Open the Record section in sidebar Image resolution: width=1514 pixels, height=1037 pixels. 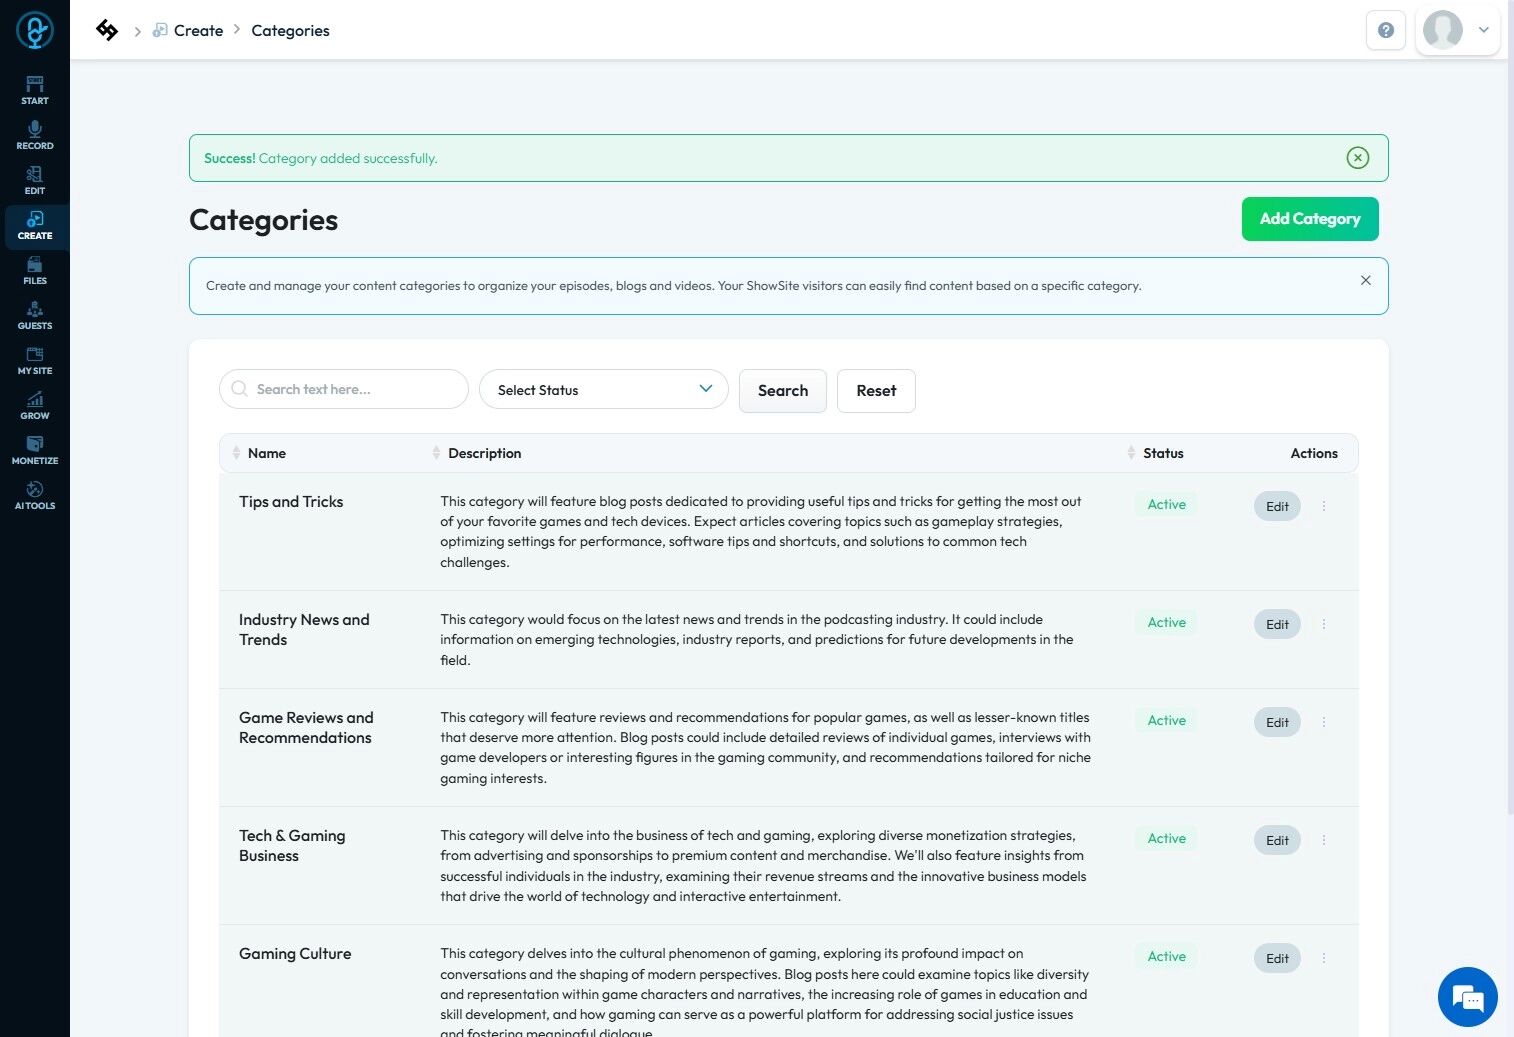[x=35, y=135]
